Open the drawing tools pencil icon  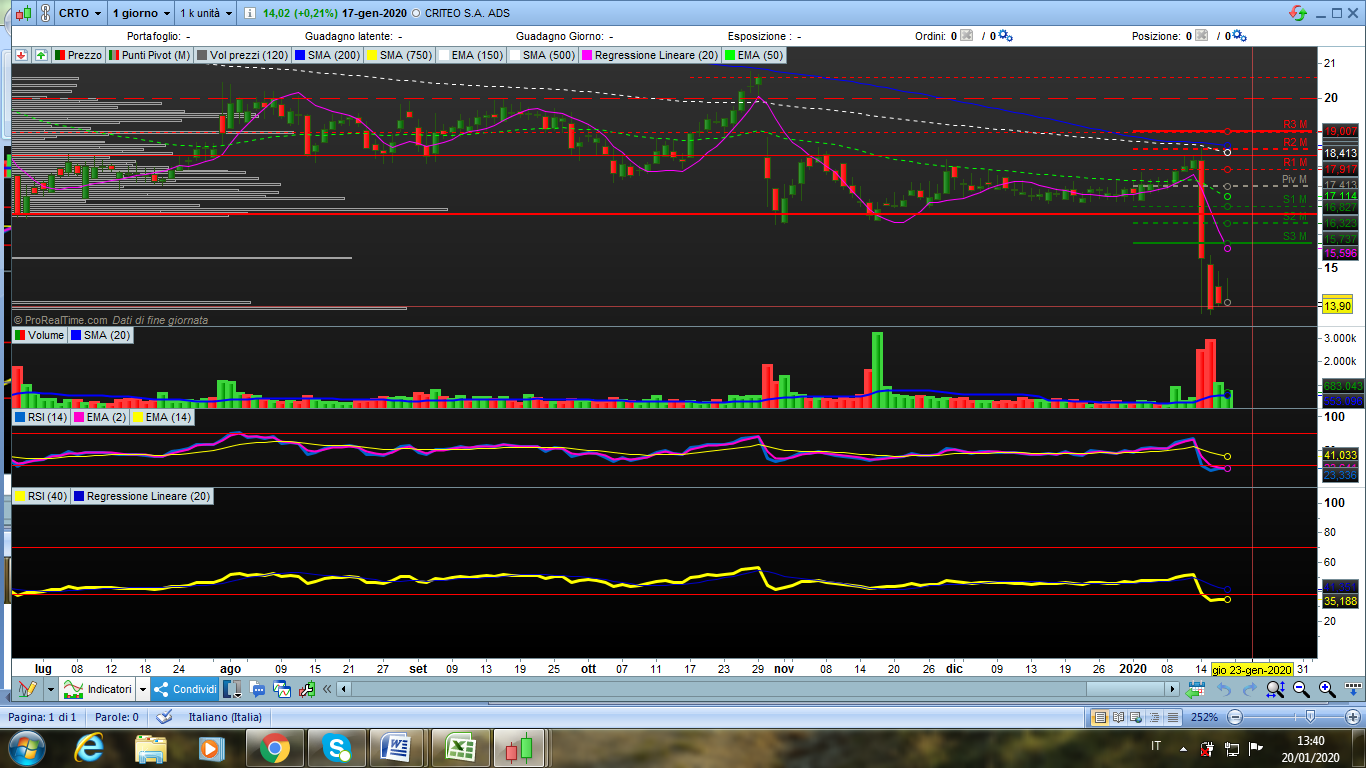tap(27, 689)
